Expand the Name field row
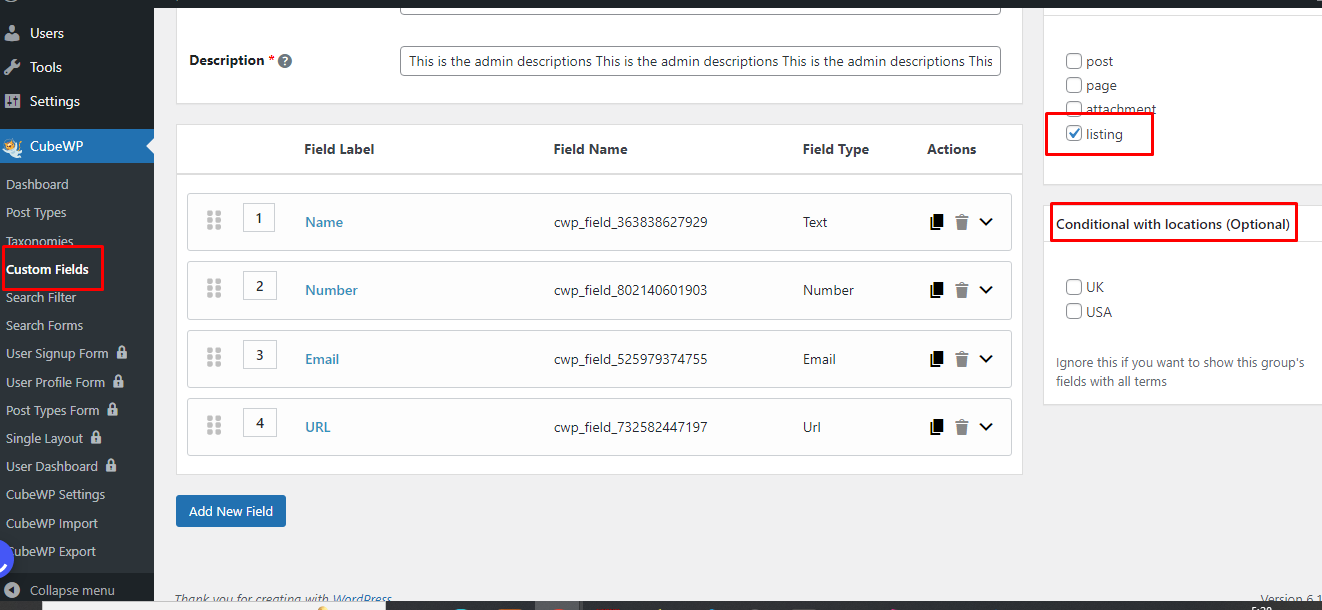This screenshot has width=1322, height=610. [986, 222]
